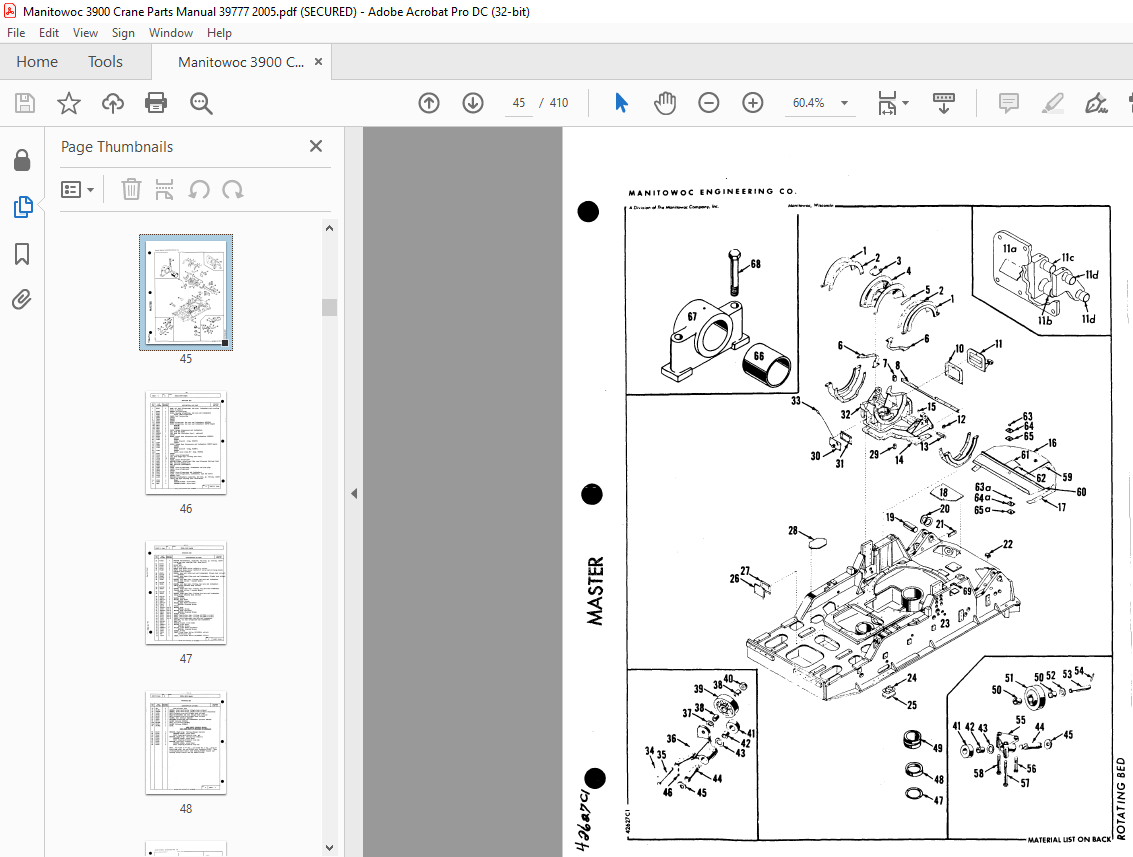Image resolution: width=1133 pixels, height=857 pixels.
Task: Open the Bookmarks panel
Action: click(22, 254)
